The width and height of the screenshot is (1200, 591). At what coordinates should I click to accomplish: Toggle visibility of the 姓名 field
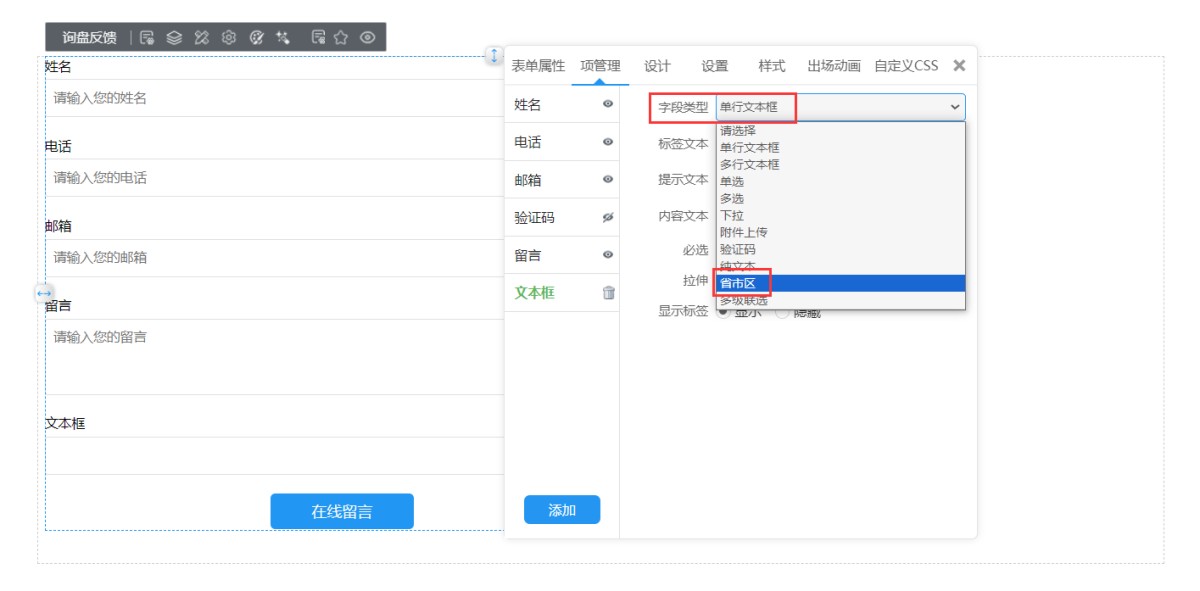pyautogui.click(x=608, y=104)
